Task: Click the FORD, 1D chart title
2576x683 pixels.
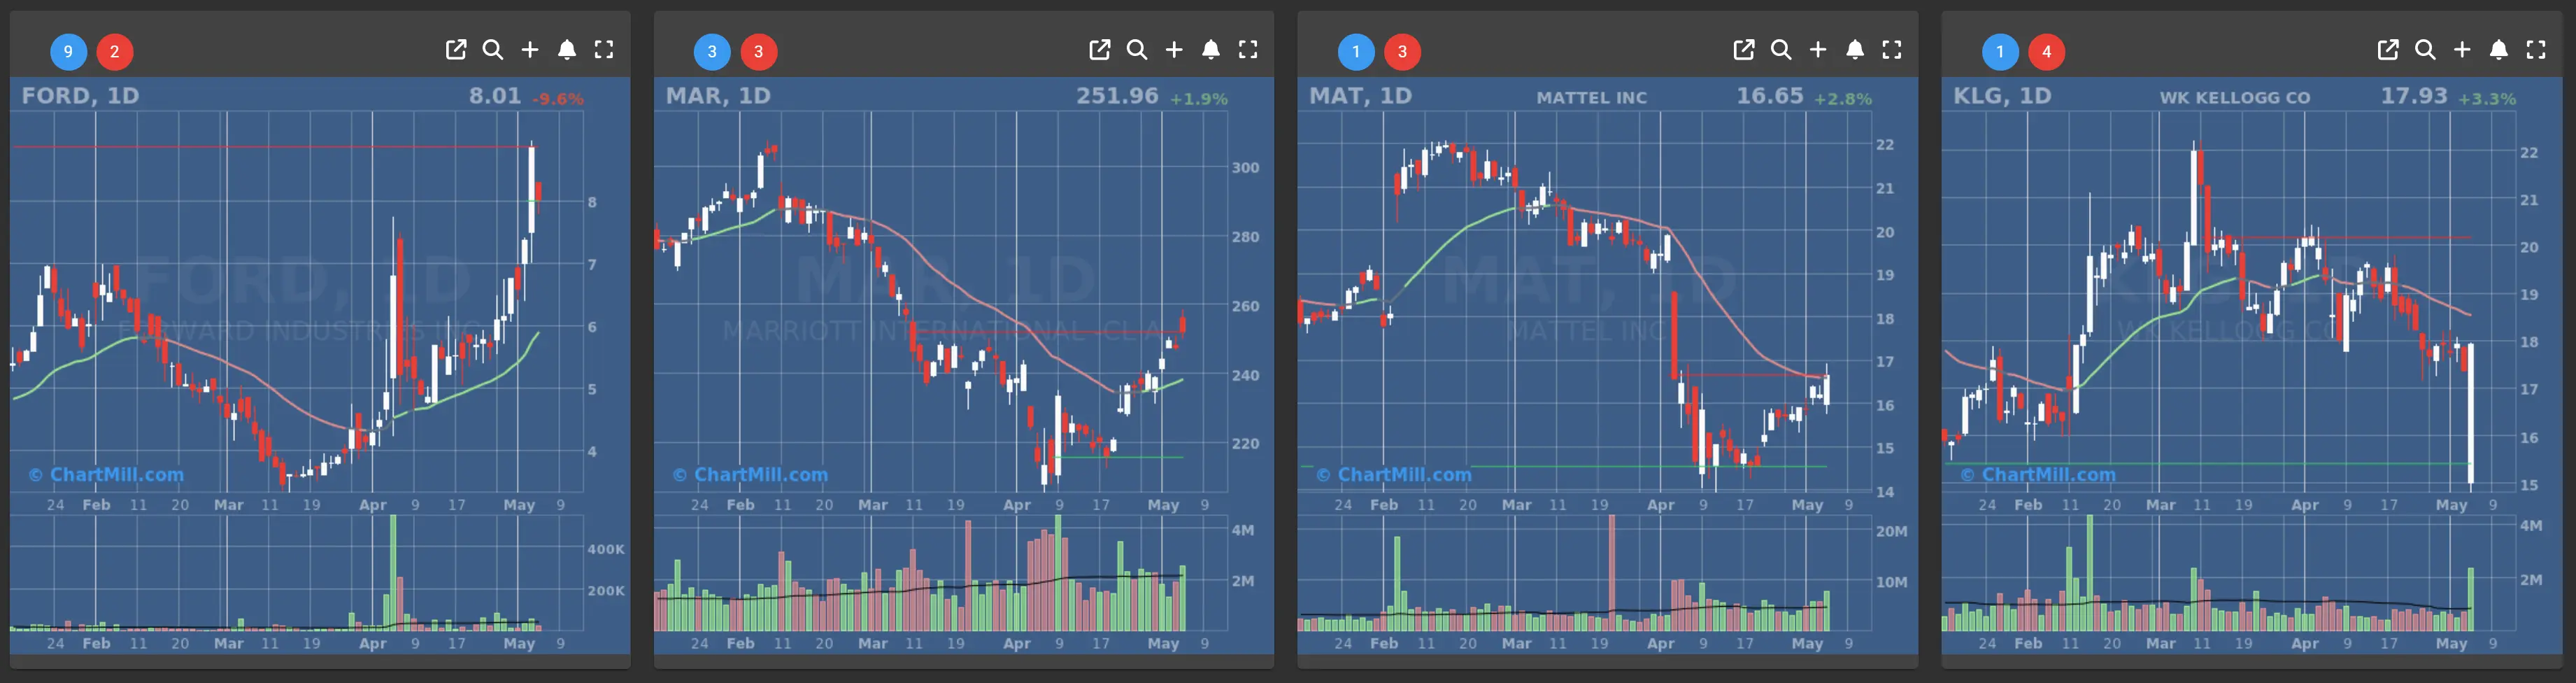Action: point(81,96)
